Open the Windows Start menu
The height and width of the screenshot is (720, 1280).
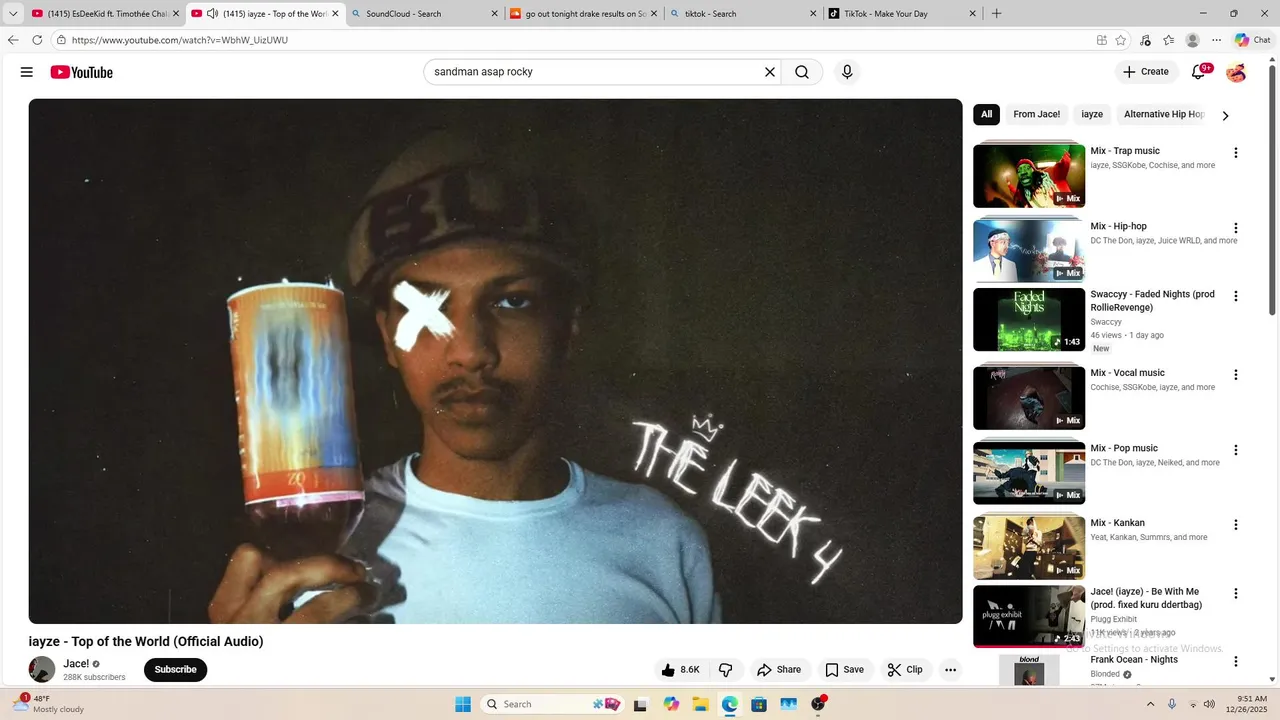point(463,704)
